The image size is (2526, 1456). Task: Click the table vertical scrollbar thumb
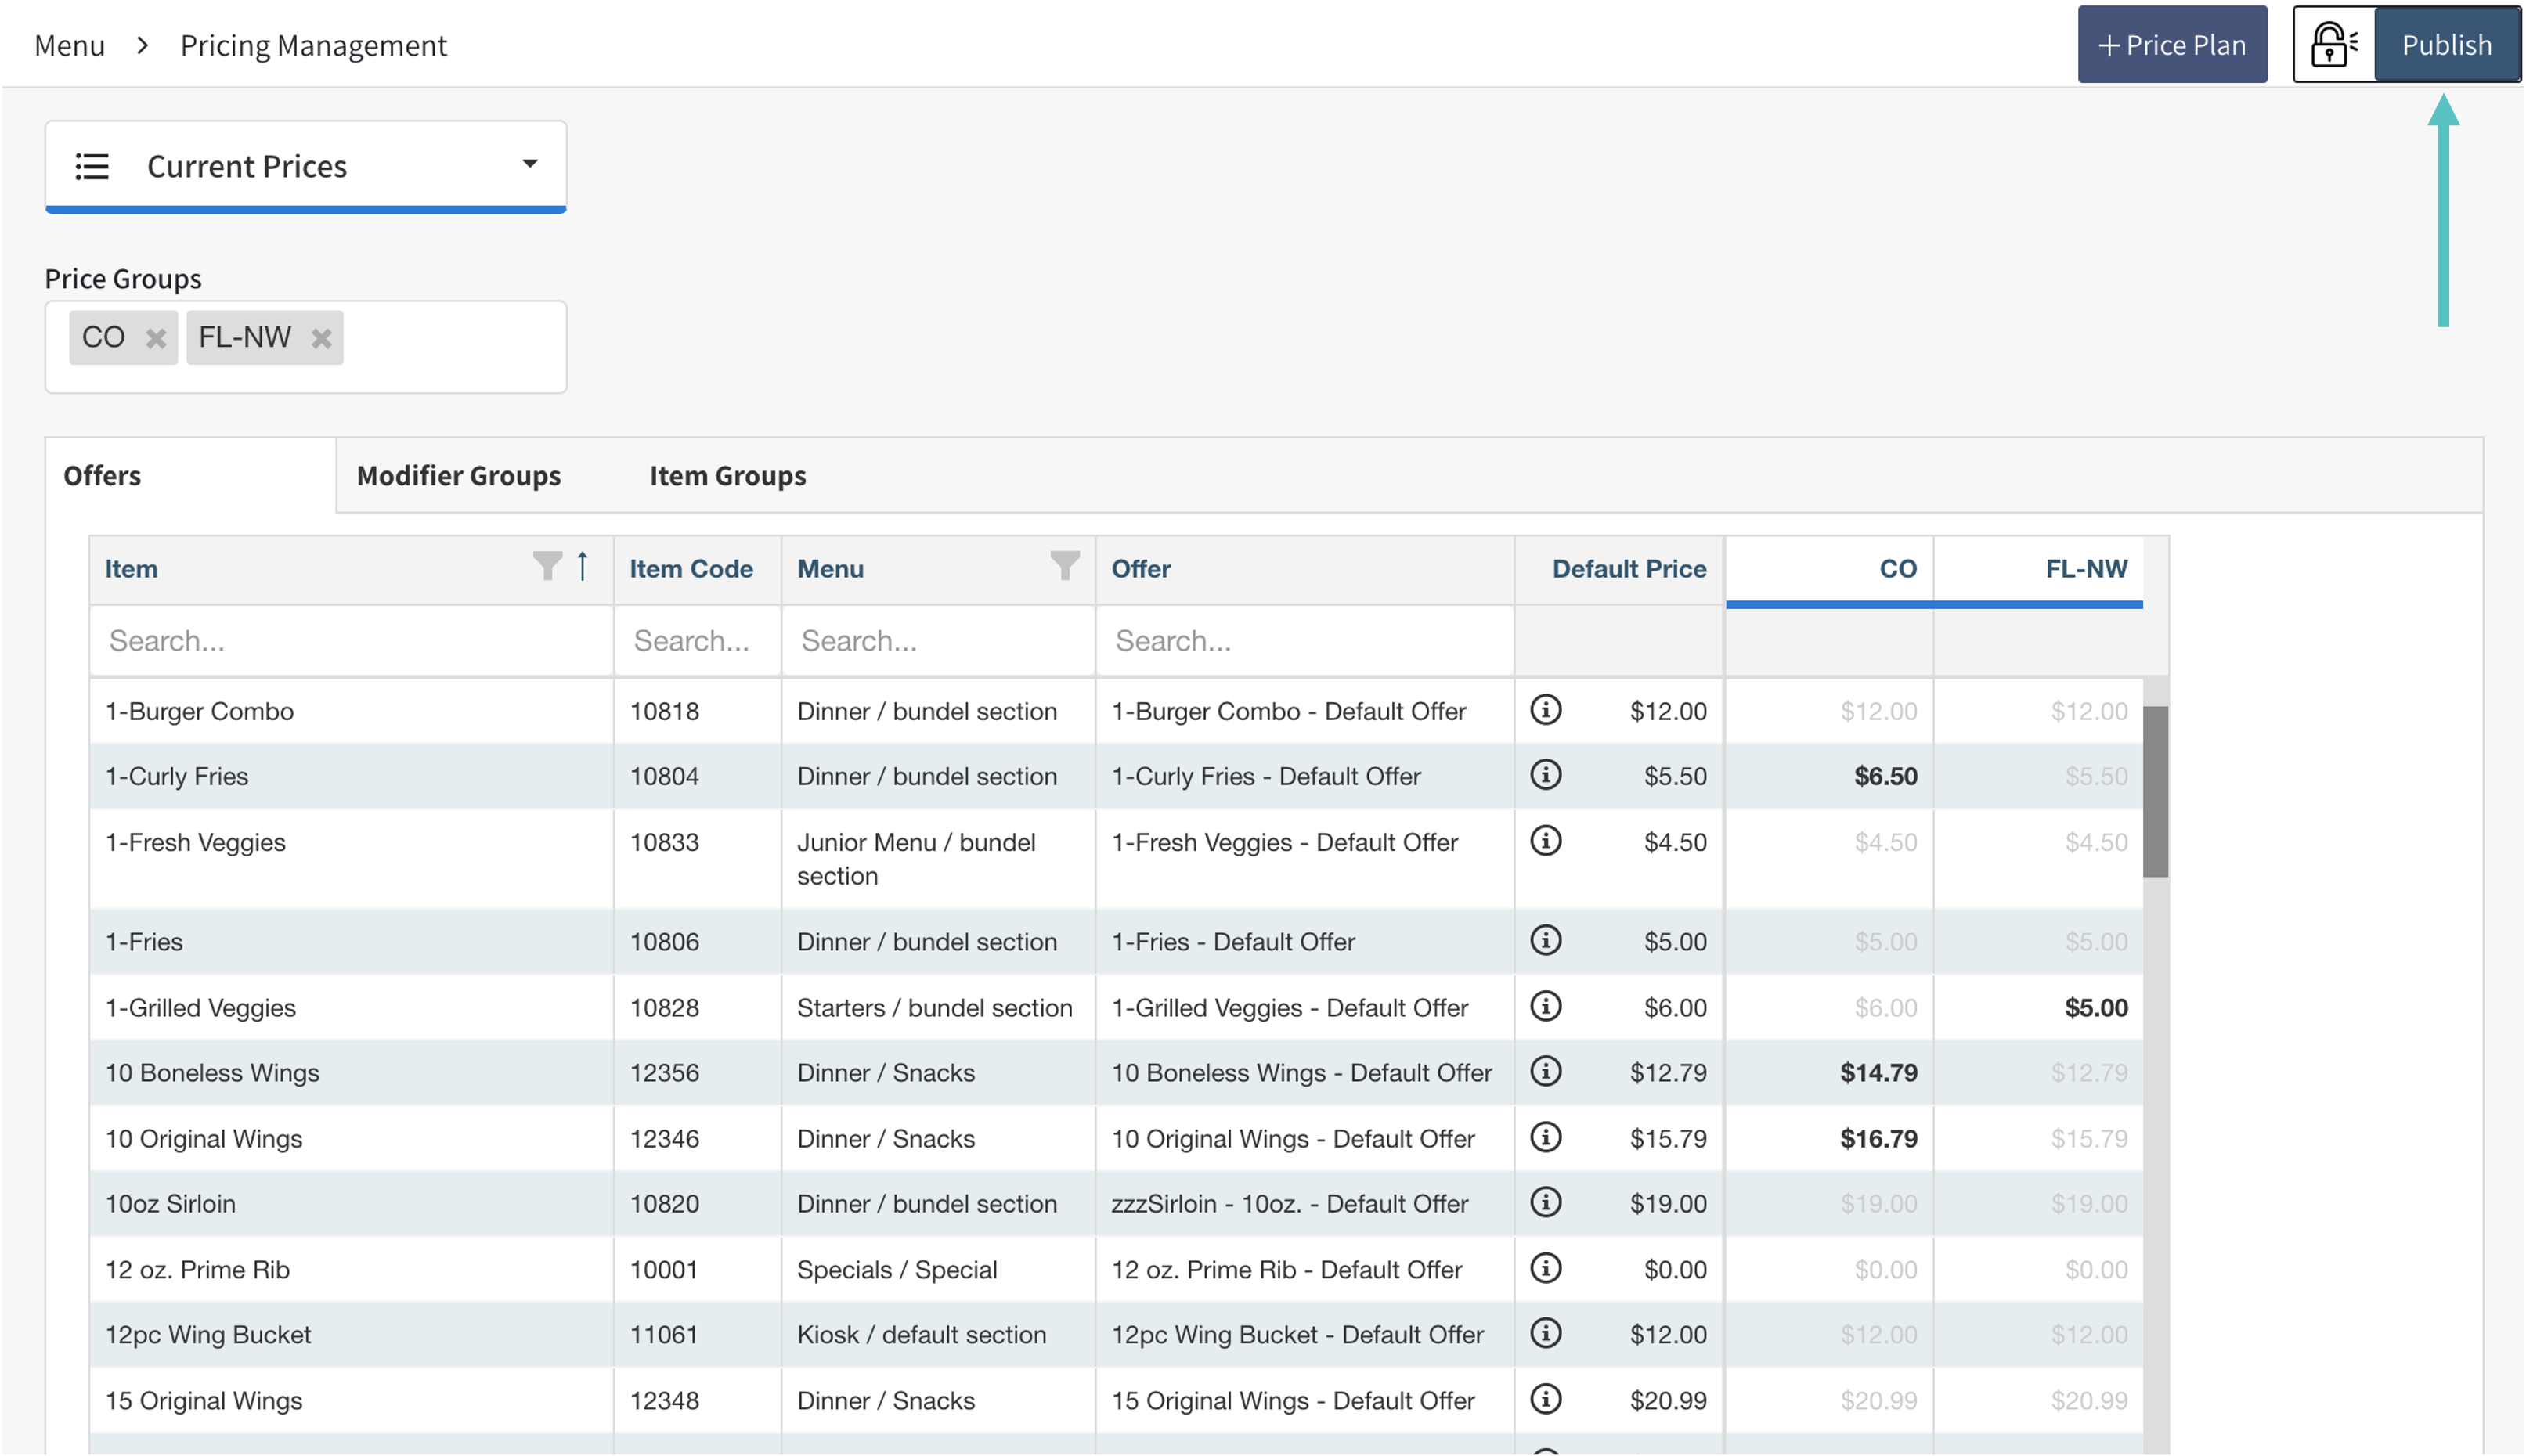point(2155,791)
